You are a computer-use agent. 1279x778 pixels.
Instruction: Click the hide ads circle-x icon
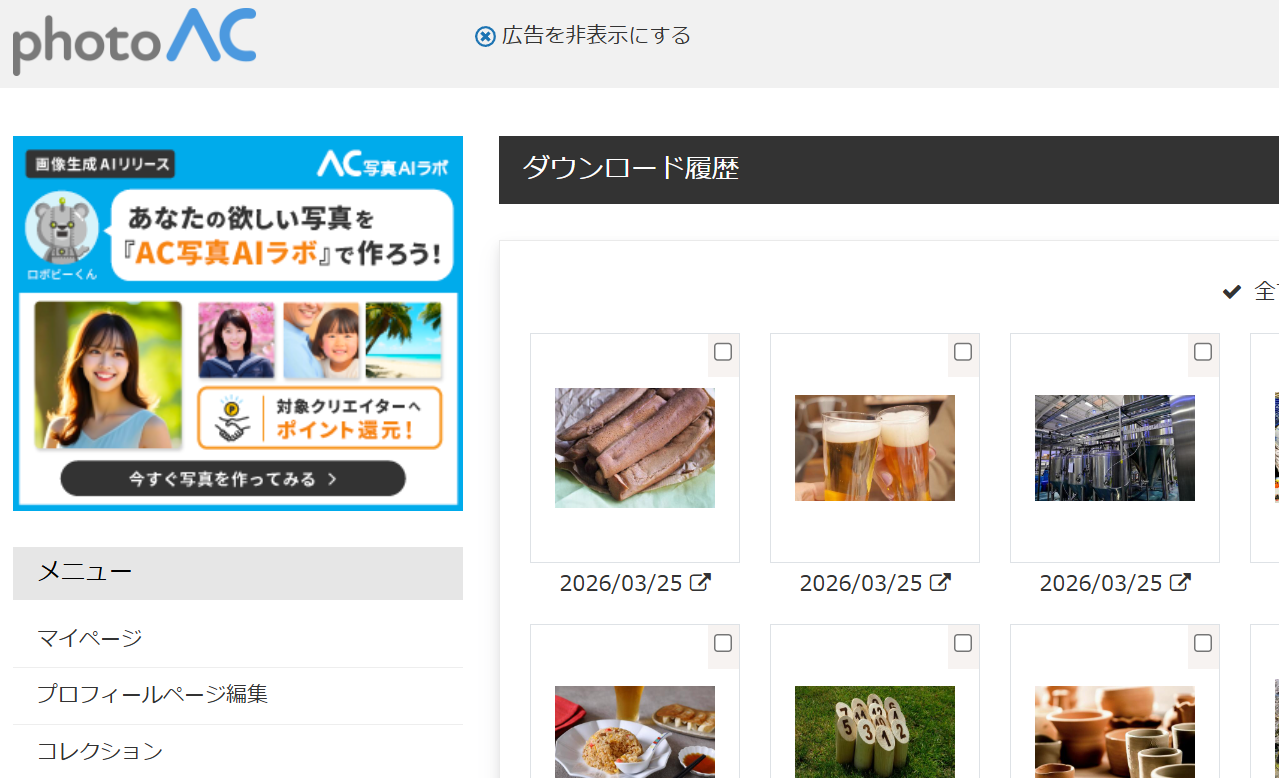pyautogui.click(x=485, y=37)
